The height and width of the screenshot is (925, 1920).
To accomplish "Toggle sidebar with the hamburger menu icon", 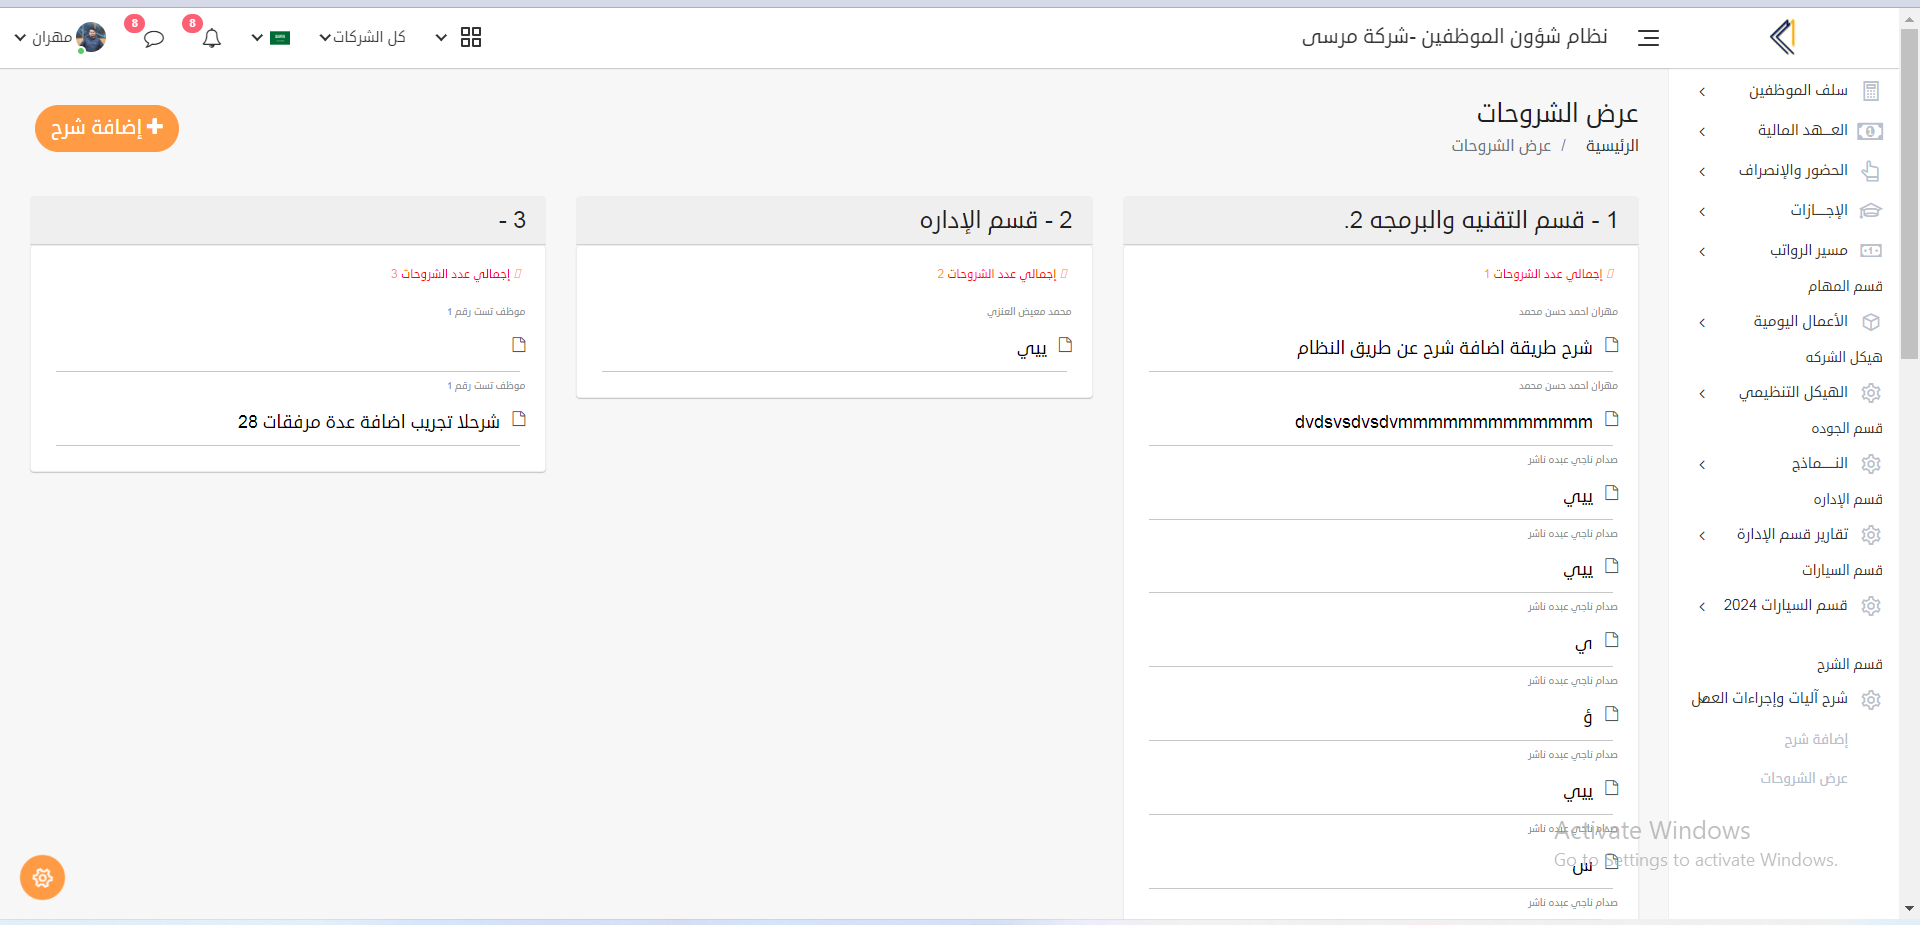I will click(1648, 38).
